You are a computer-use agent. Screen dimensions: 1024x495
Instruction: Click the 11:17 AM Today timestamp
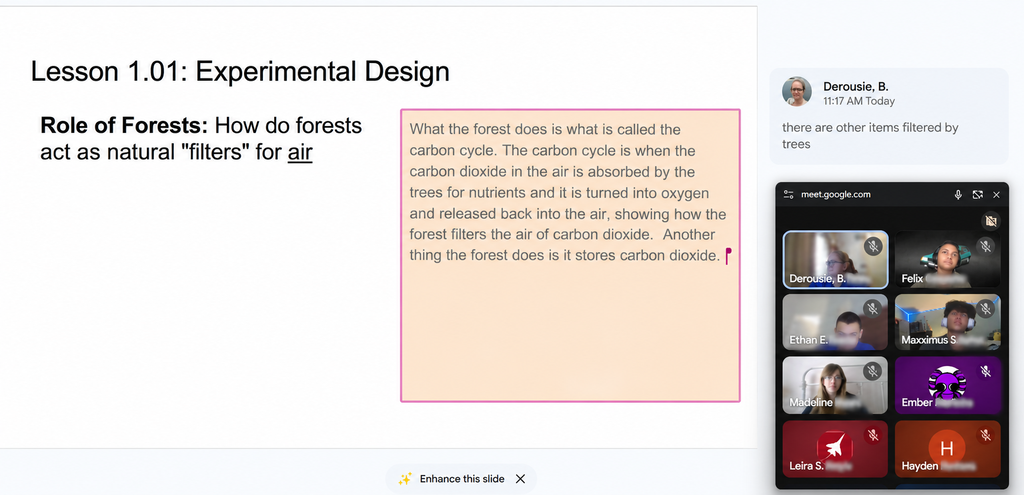(859, 101)
